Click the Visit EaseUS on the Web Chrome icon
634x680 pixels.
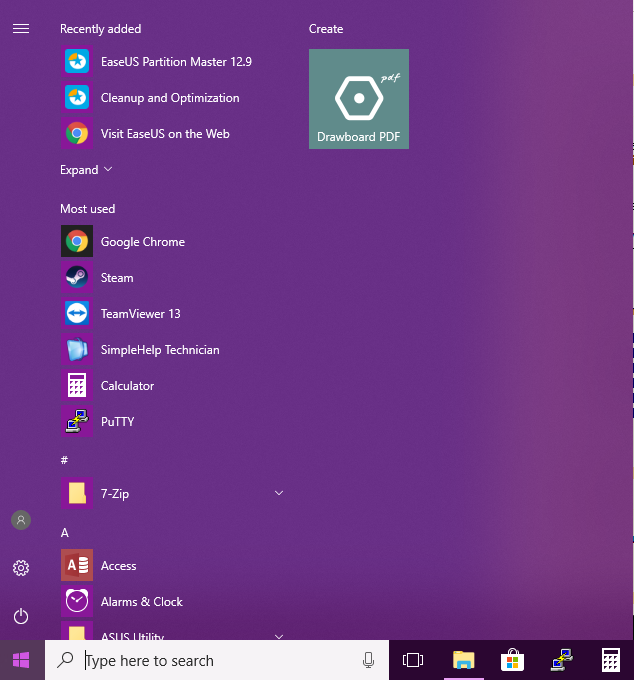pos(77,133)
